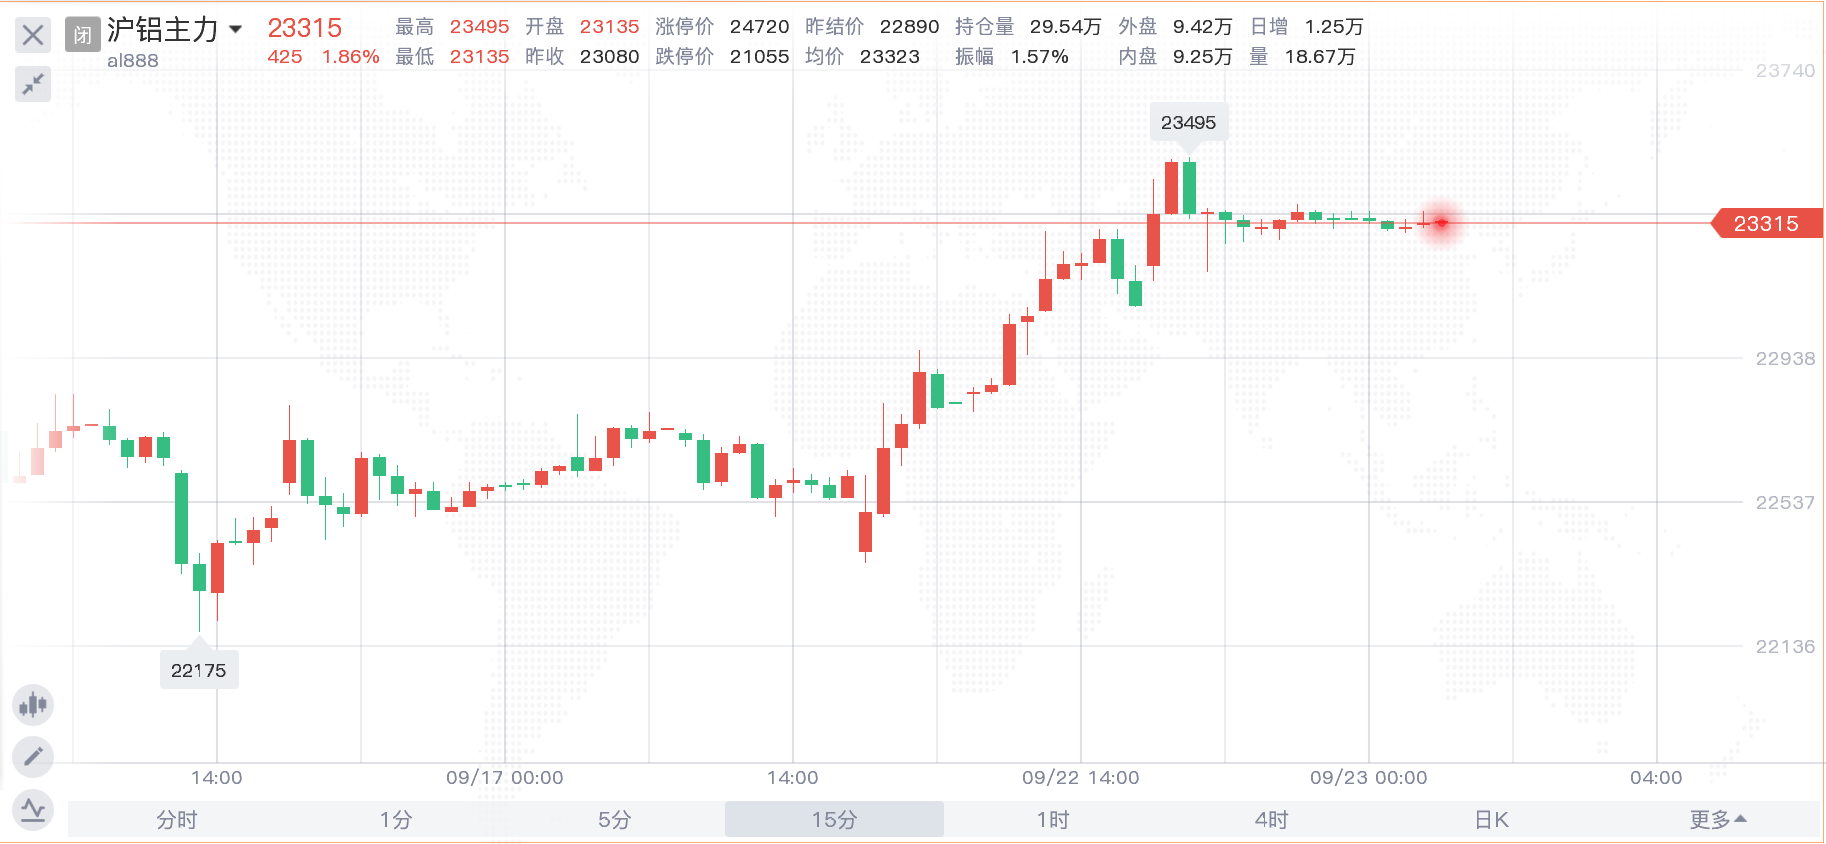Click the 均价 23323 value
This screenshot has height=844, width=1826.
889,57
